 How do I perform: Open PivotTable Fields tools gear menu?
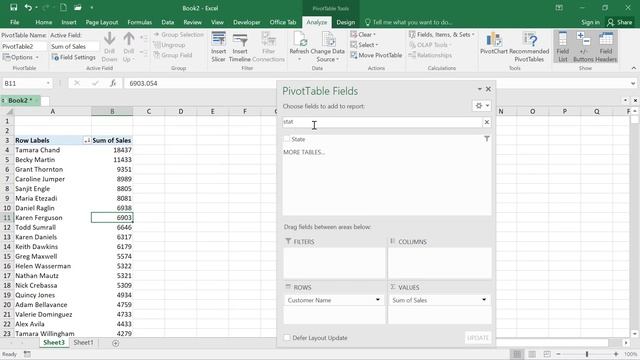pos(482,106)
